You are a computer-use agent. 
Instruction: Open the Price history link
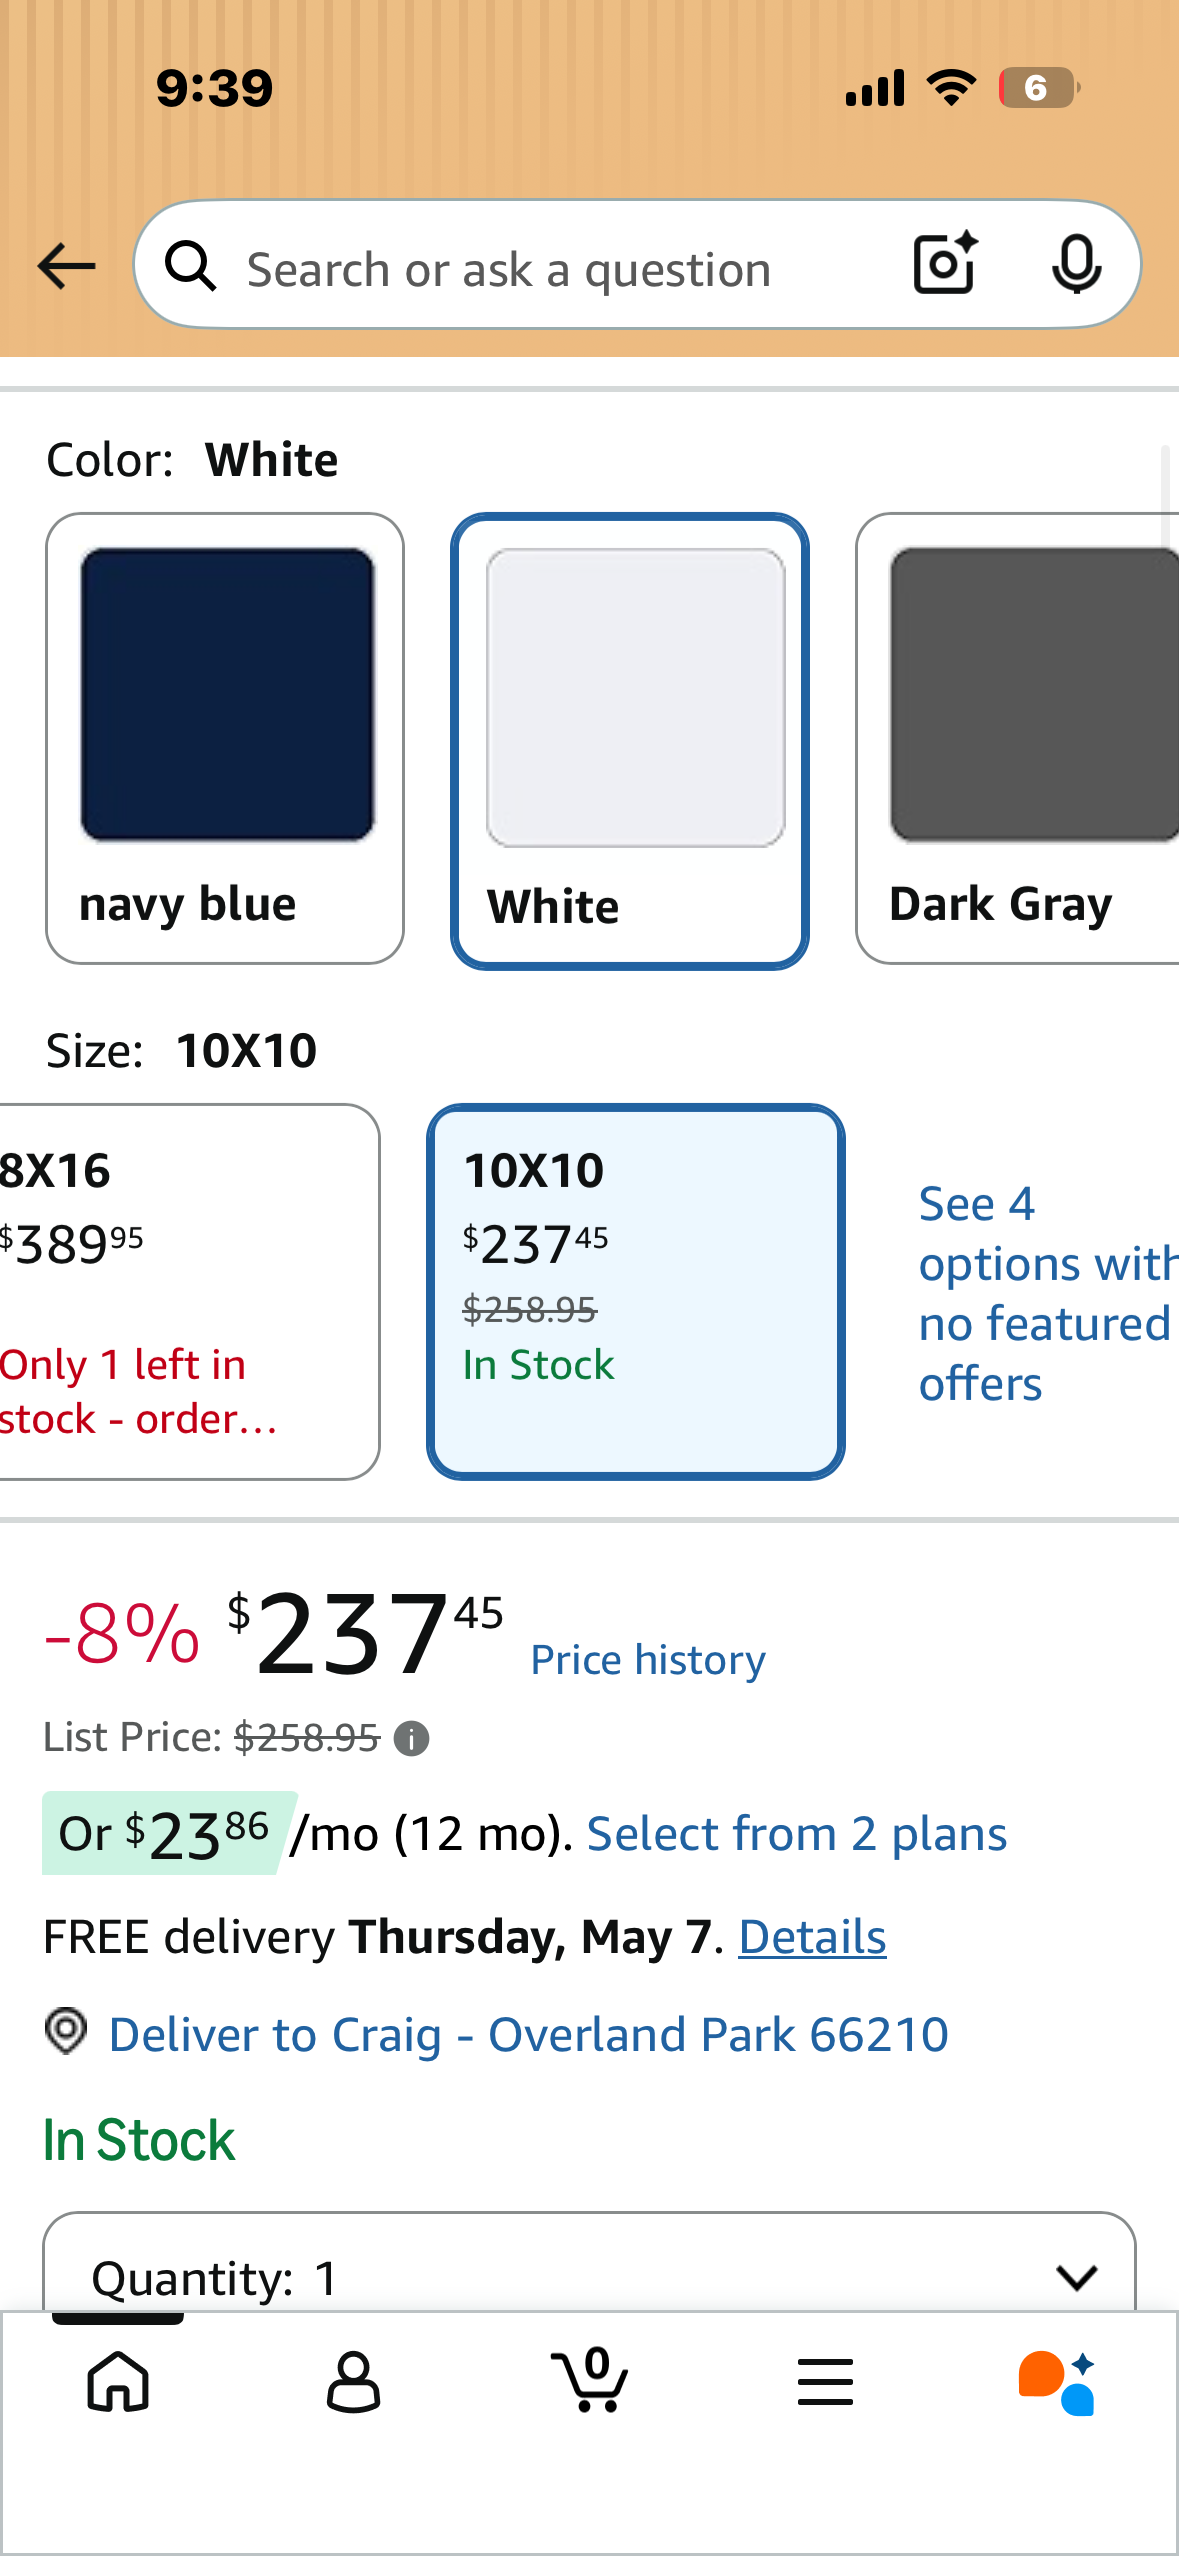pos(647,1660)
